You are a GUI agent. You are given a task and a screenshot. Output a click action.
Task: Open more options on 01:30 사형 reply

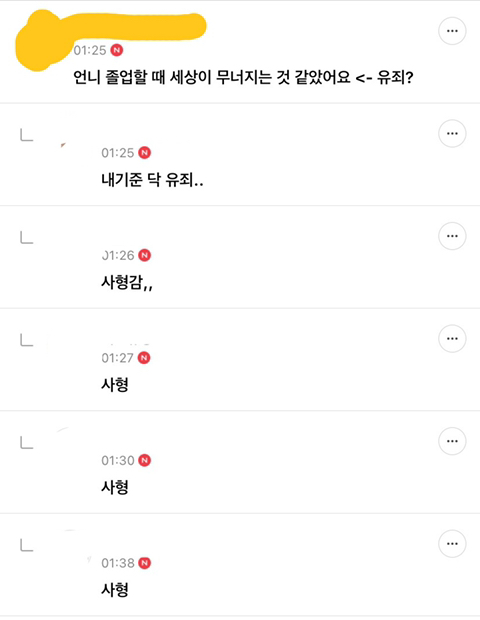tap(452, 441)
